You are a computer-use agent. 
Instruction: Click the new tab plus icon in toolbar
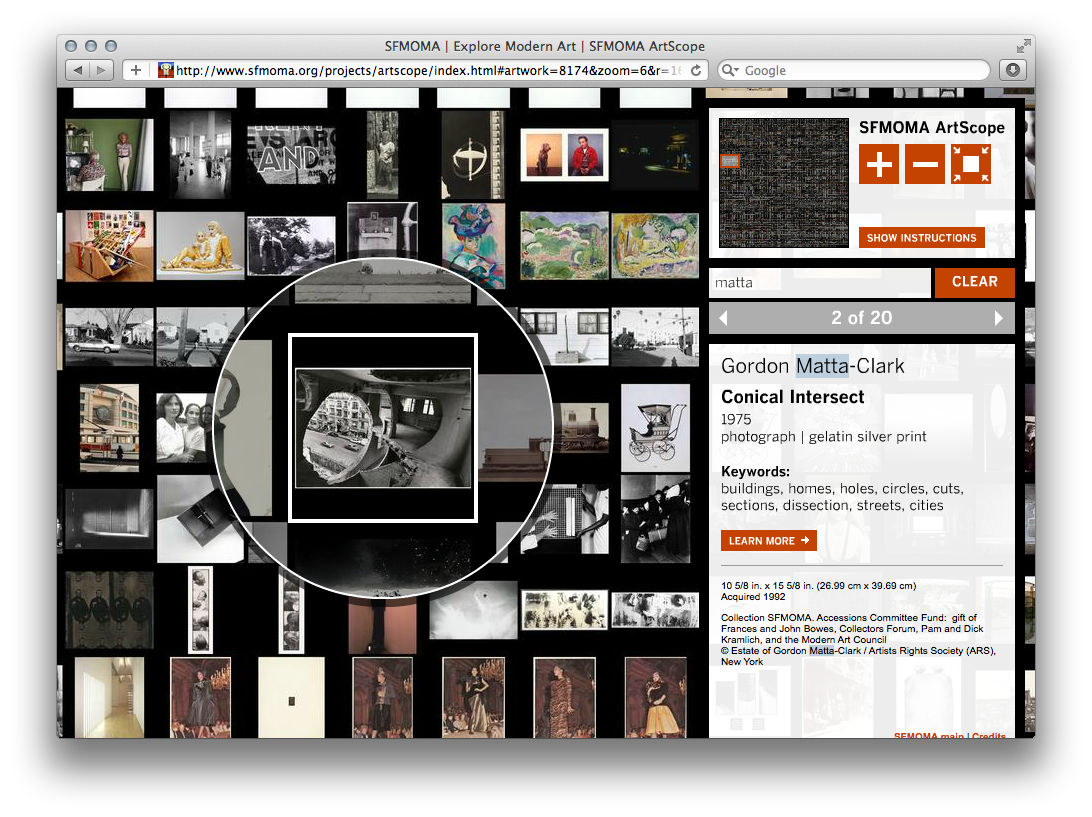tap(135, 70)
